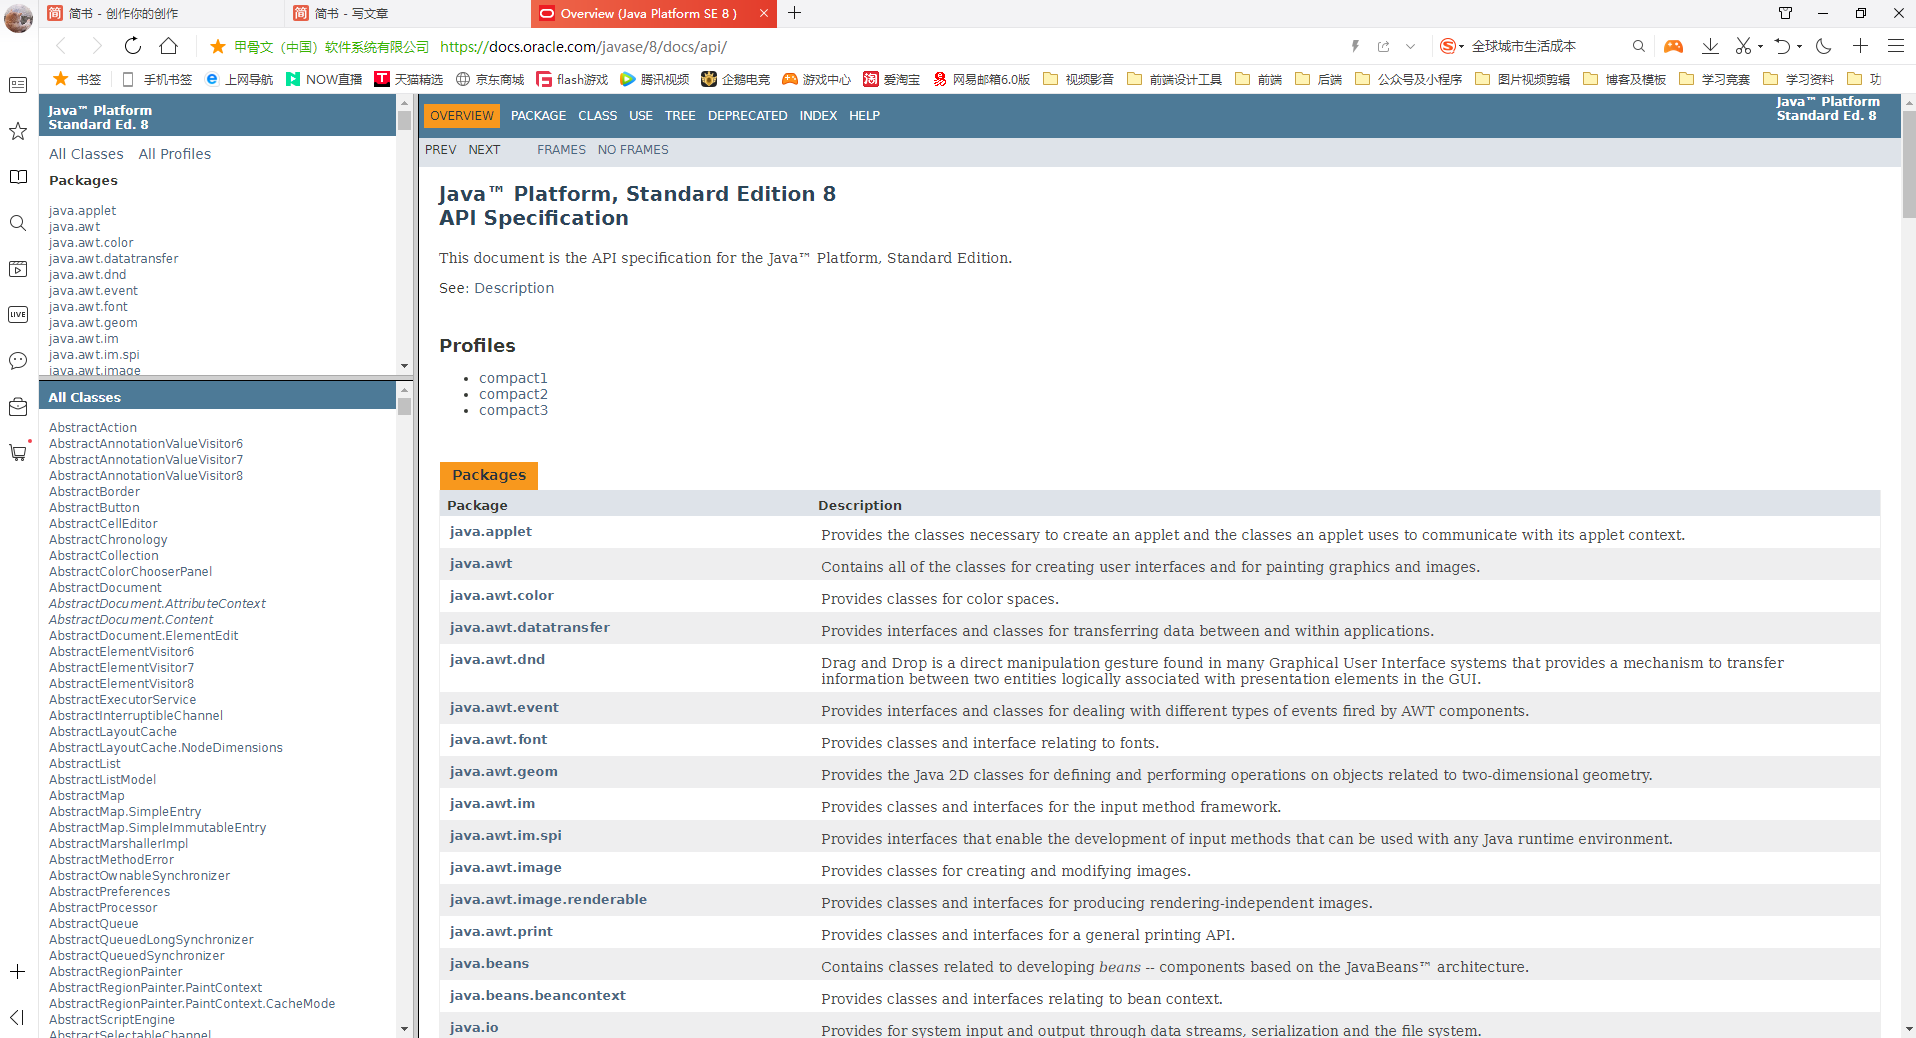Open the 博客及模板 bookmark folder
This screenshot has height=1038, width=1916.
click(1624, 79)
